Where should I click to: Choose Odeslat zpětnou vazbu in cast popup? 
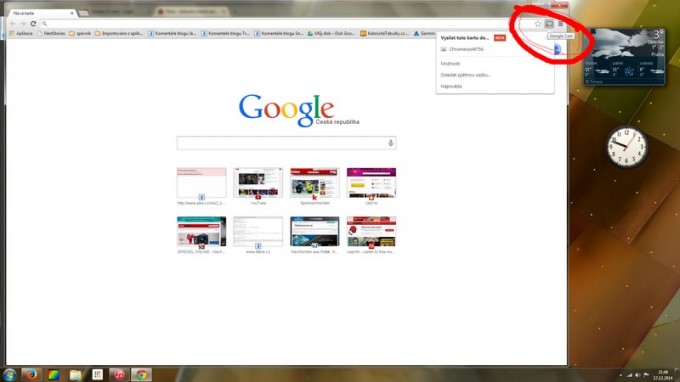465,75
